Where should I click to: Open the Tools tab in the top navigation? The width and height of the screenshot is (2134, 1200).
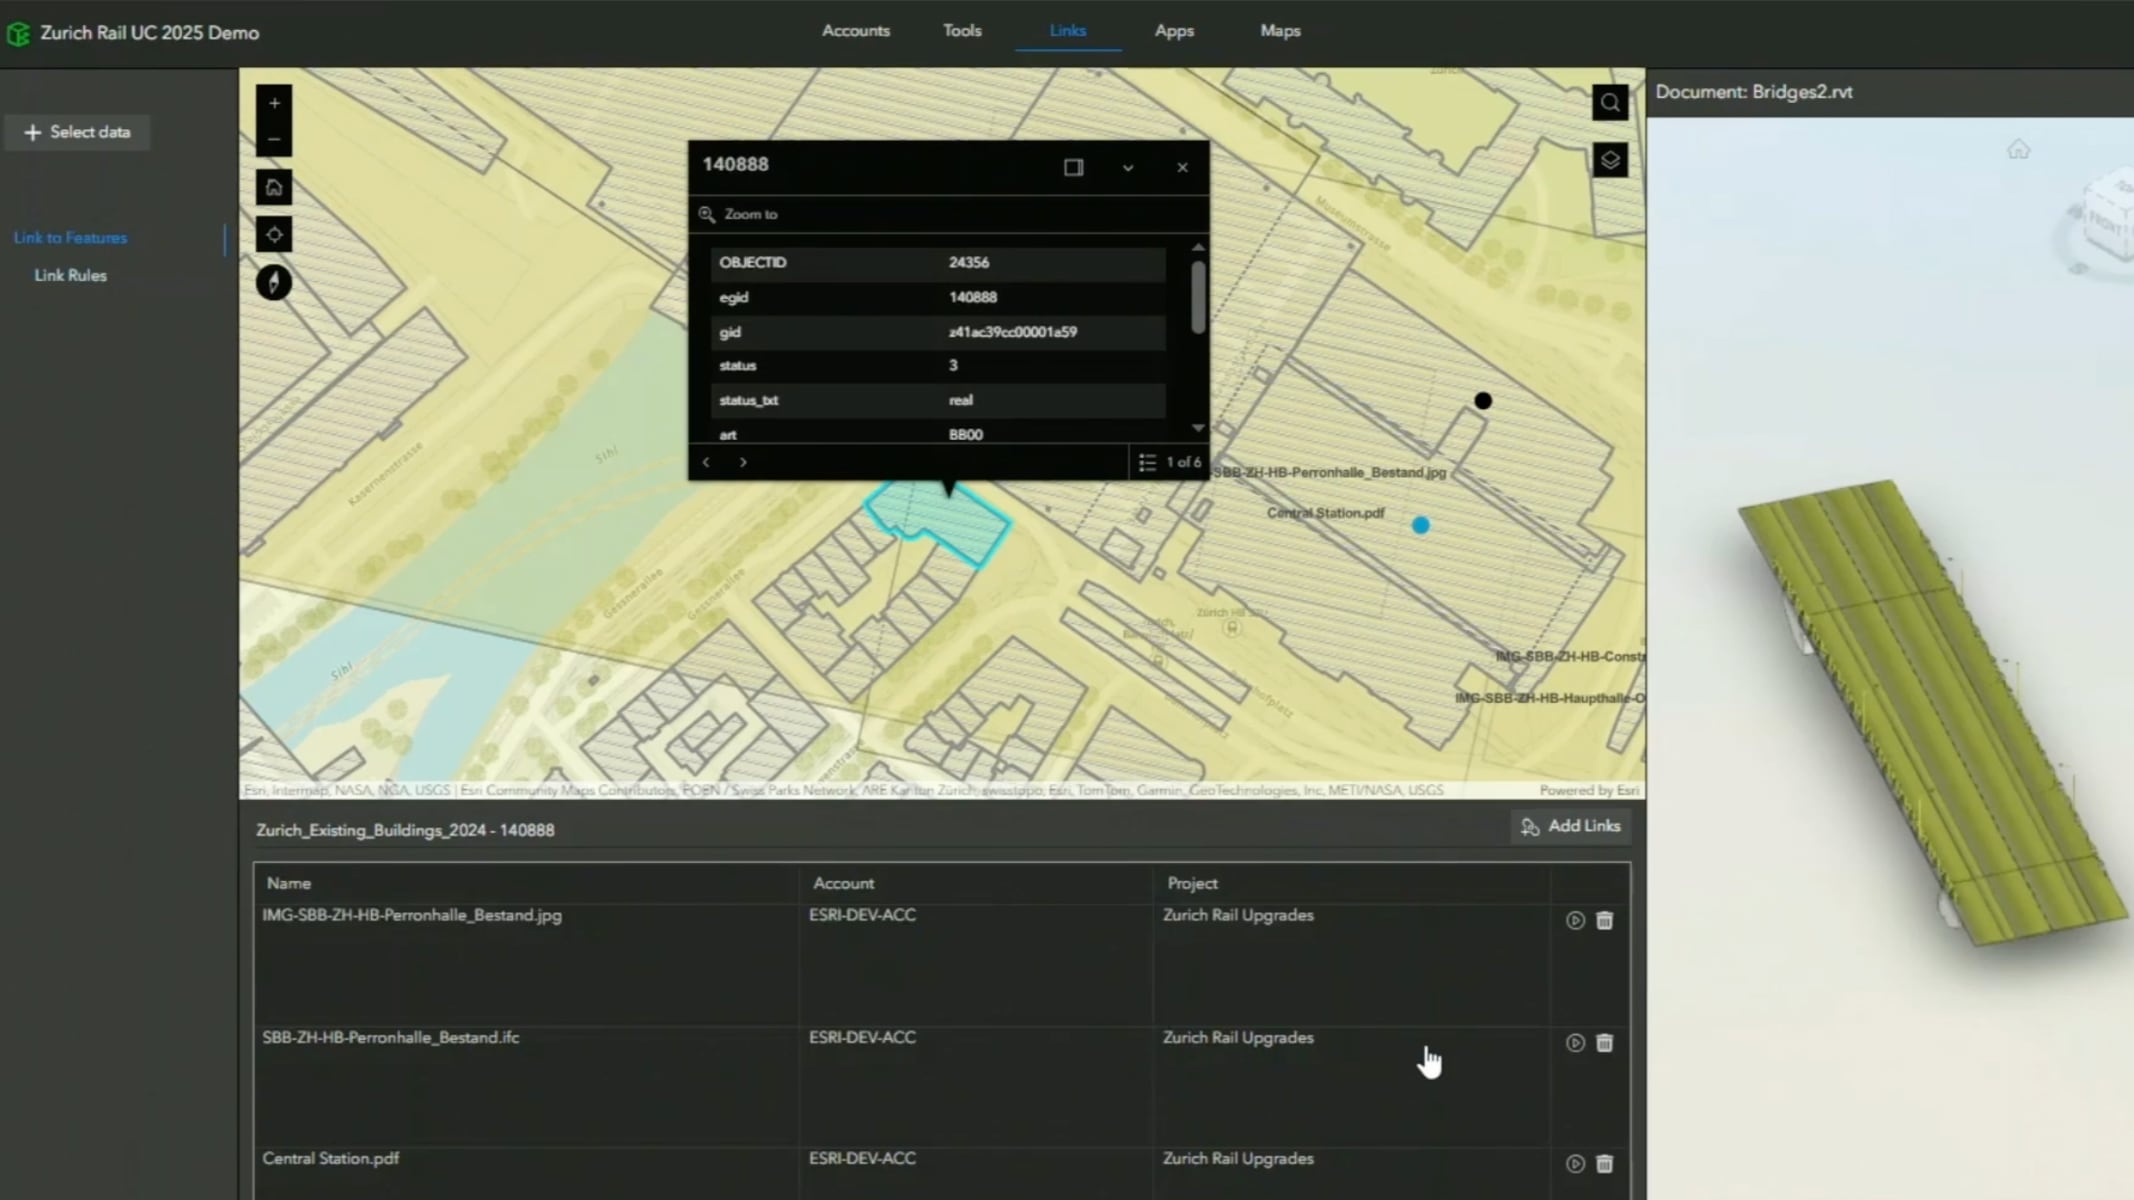961,31
